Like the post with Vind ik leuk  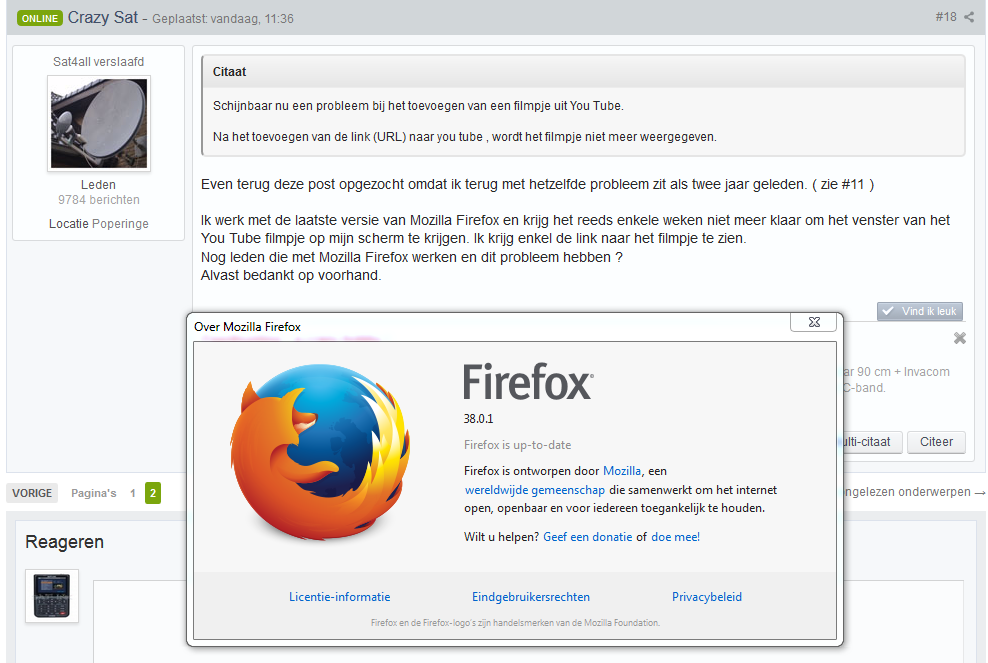pos(920,311)
